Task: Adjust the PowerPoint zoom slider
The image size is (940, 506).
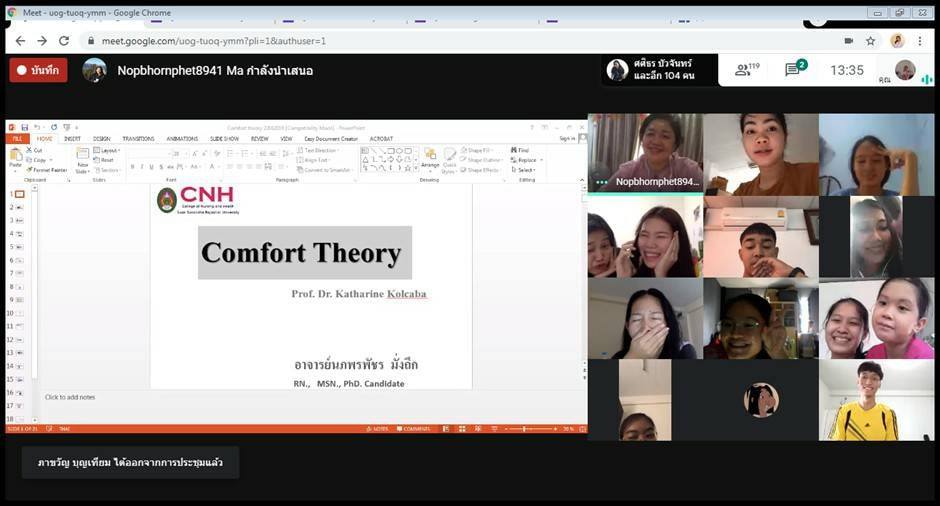Action: 525,428
